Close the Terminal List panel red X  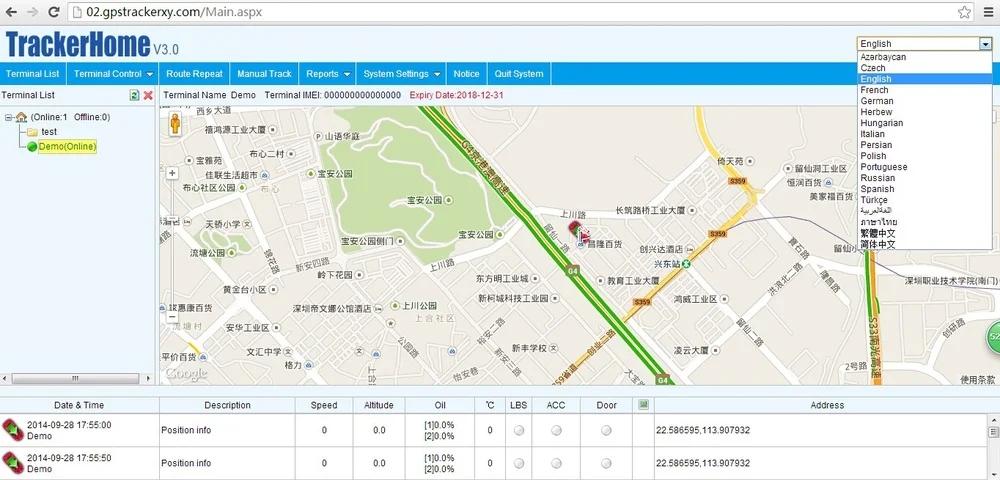[x=148, y=95]
